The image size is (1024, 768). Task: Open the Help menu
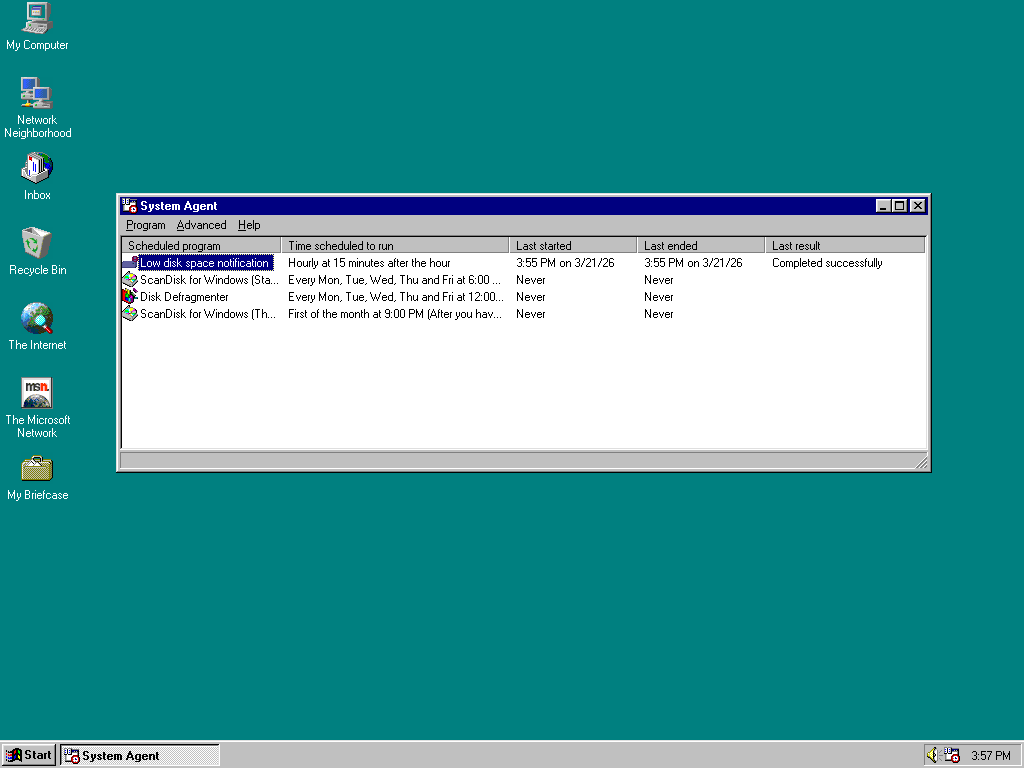tap(249, 225)
